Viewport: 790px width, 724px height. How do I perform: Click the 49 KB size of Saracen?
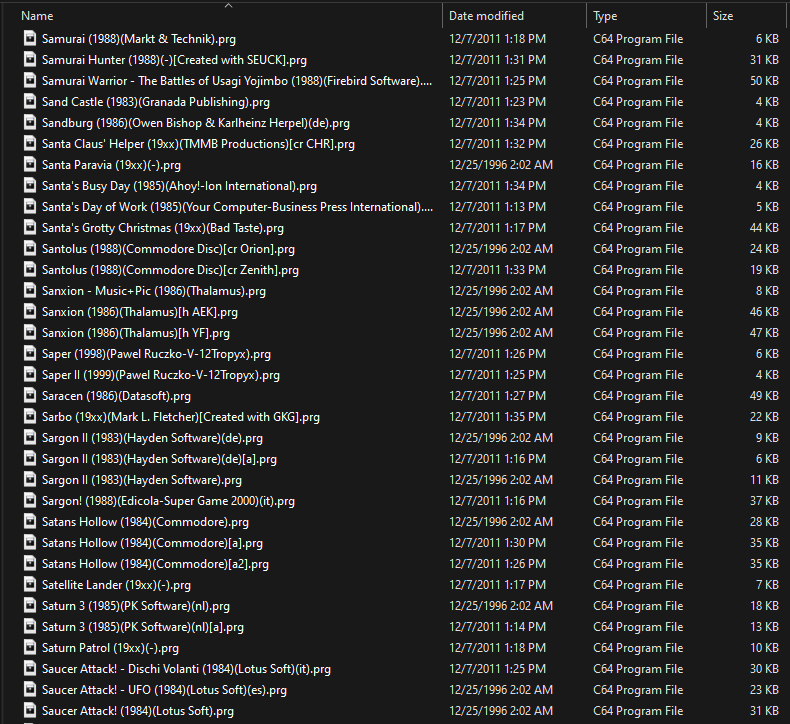[x=764, y=396]
